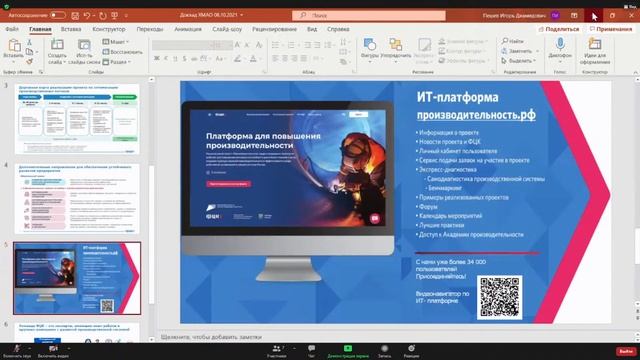
Task: Select slide 4 thumbnail
Action: point(77,199)
